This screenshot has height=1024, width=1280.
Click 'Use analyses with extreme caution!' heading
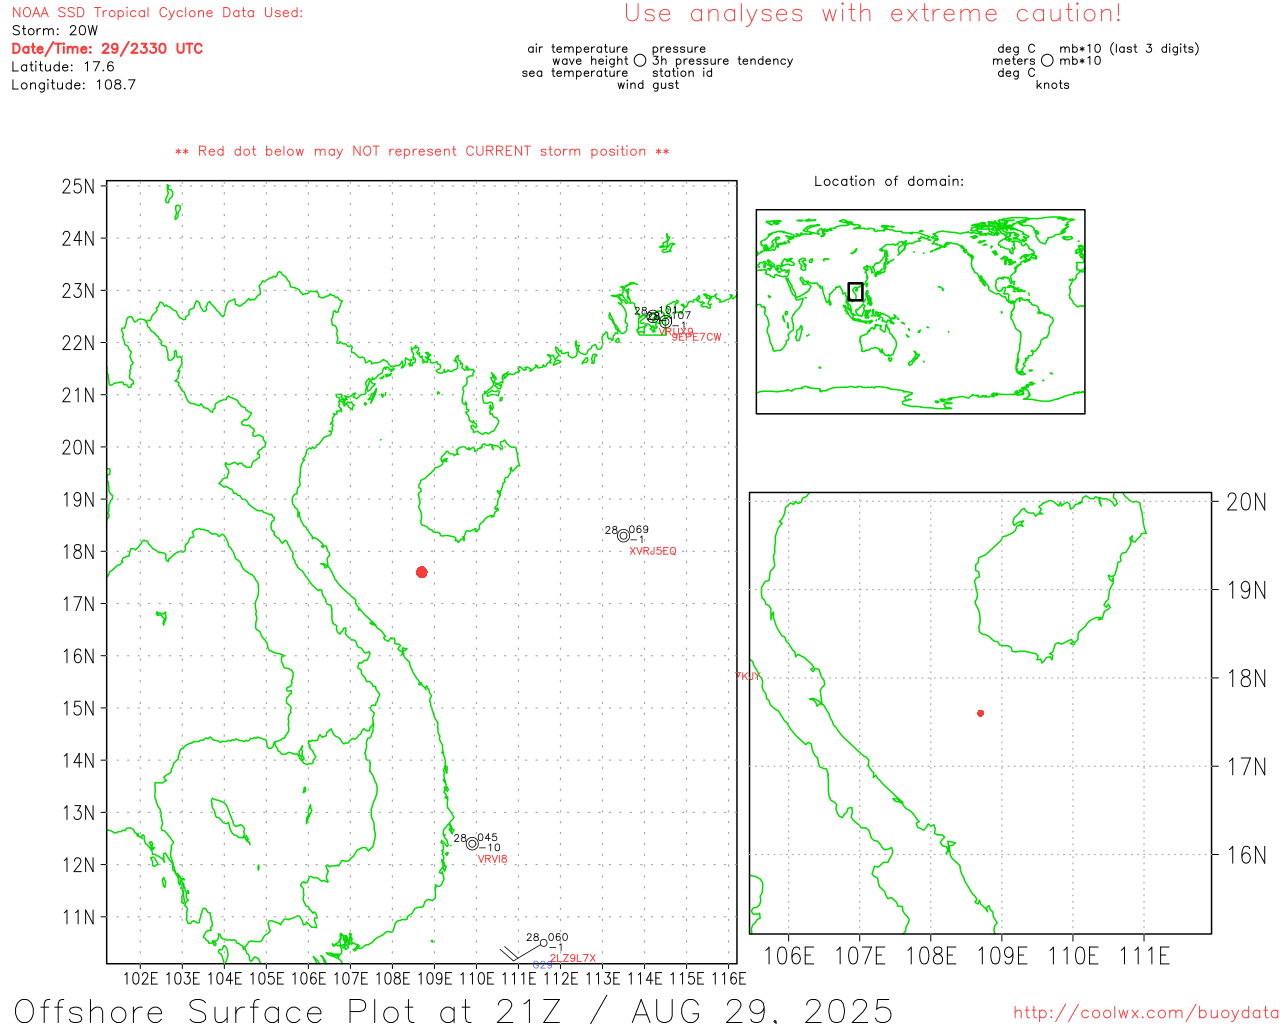pos(873,13)
